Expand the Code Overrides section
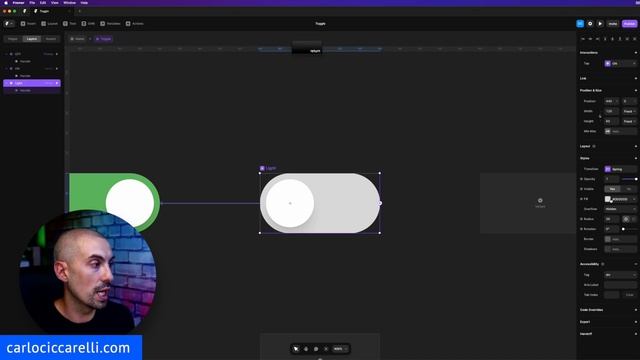 coord(636,310)
